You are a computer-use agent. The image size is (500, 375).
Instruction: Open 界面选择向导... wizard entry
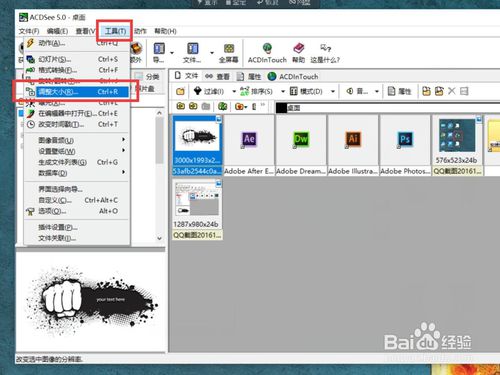point(77,189)
